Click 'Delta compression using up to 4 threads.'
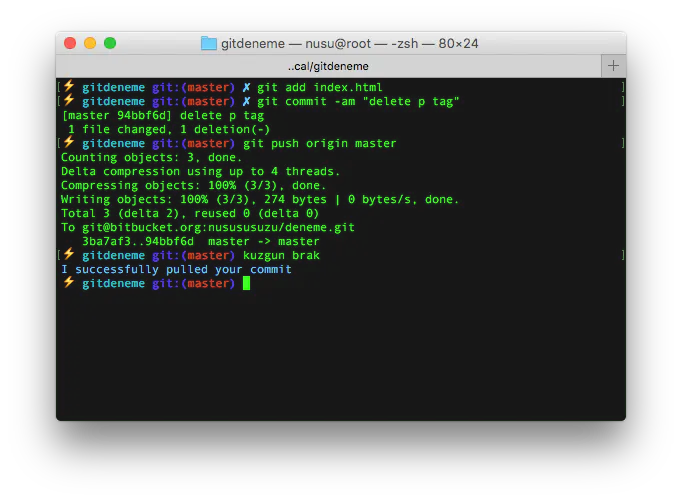 201,171
